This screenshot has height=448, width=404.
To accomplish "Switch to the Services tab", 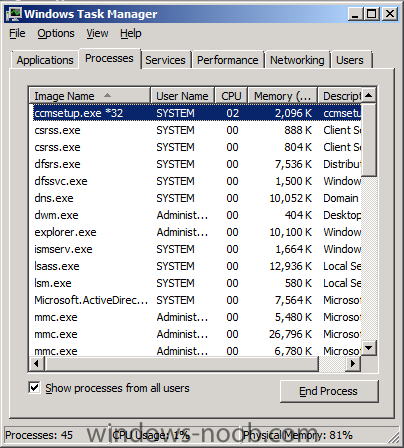I will tap(165, 60).
